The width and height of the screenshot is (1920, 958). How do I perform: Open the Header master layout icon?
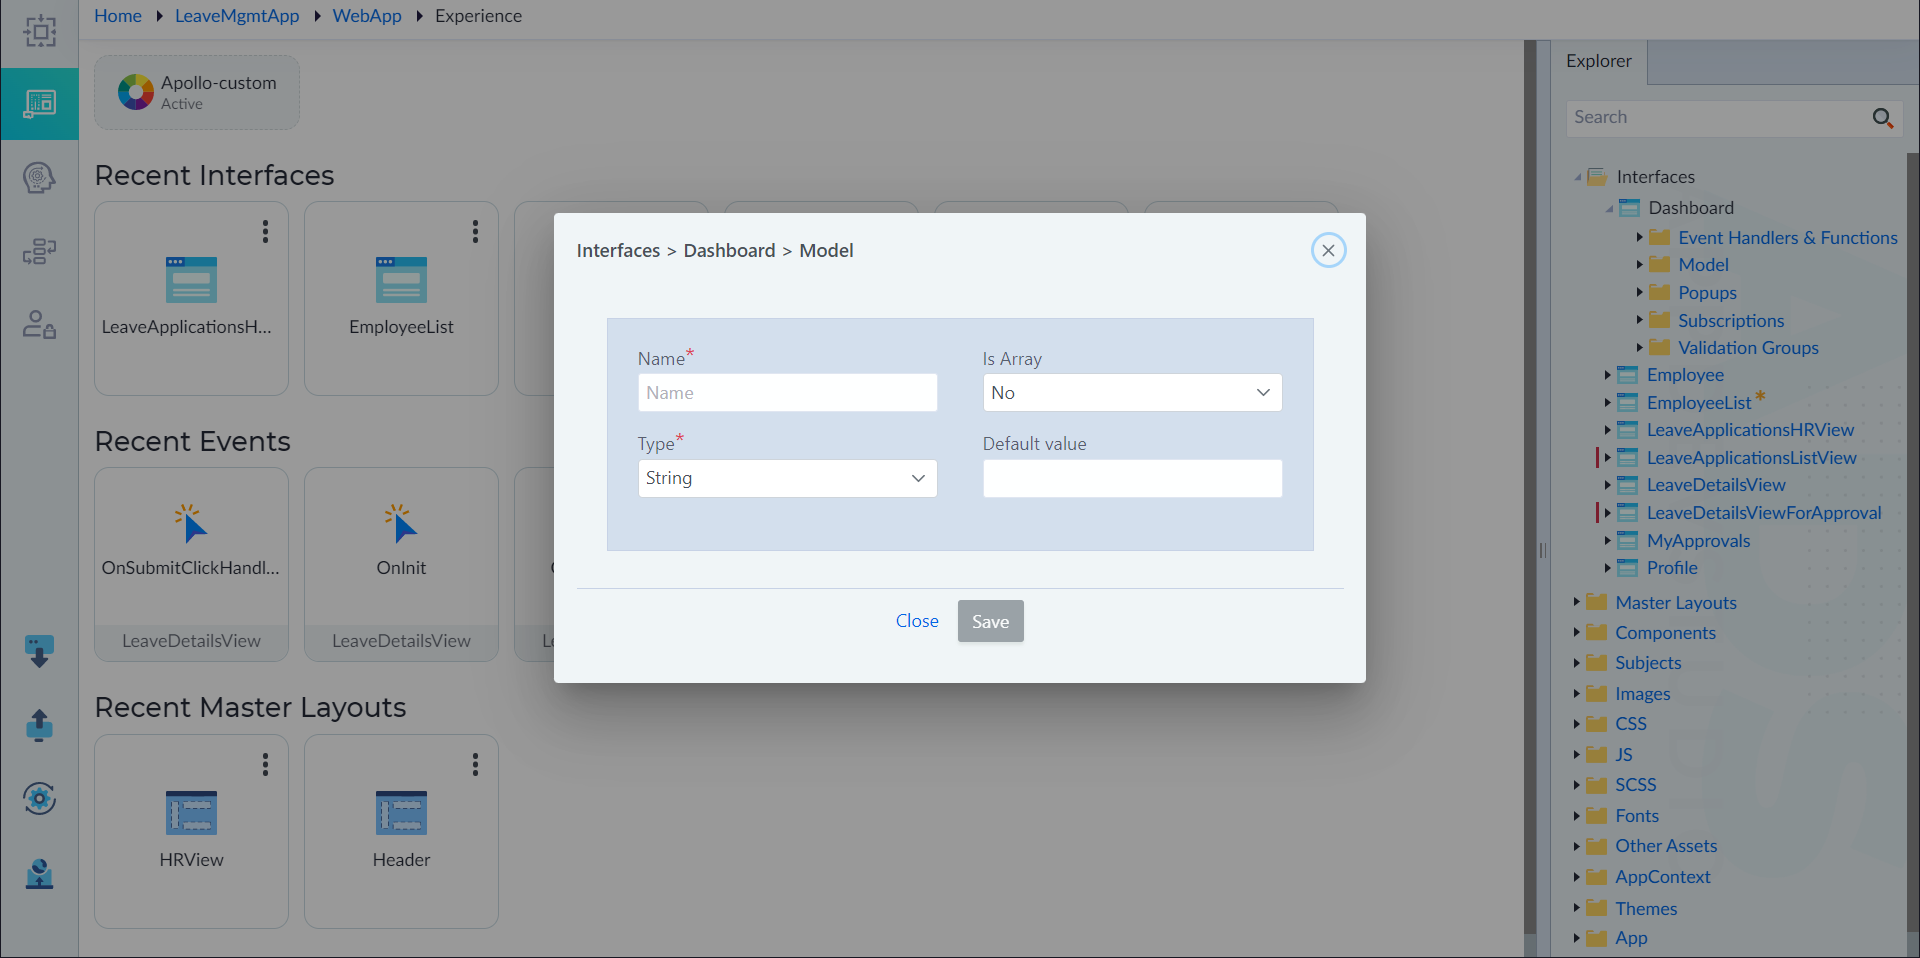[x=401, y=813]
